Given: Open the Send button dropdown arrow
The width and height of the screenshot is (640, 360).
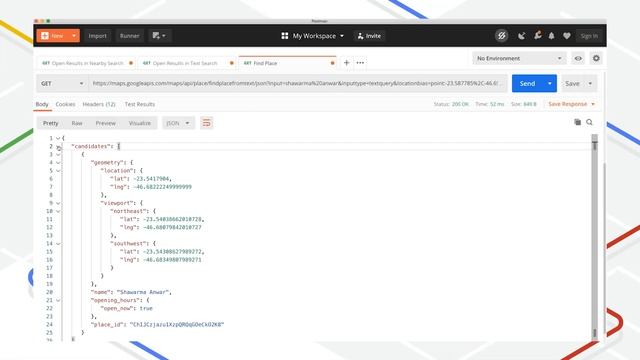Looking at the screenshot, I should [550, 83].
